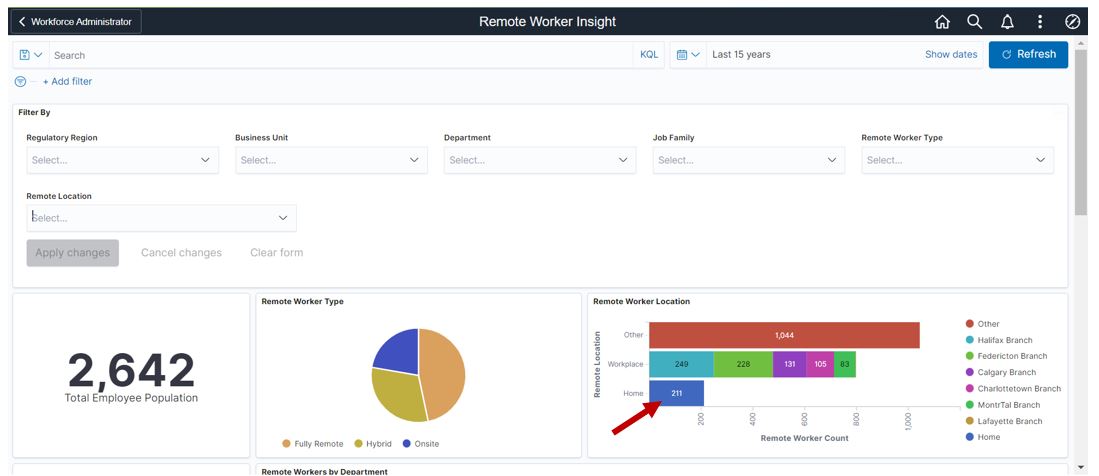The width and height of the screenshot is (1099, 476).
Task: Click the Halifax bar segment 249
Action: coord(681,365)
